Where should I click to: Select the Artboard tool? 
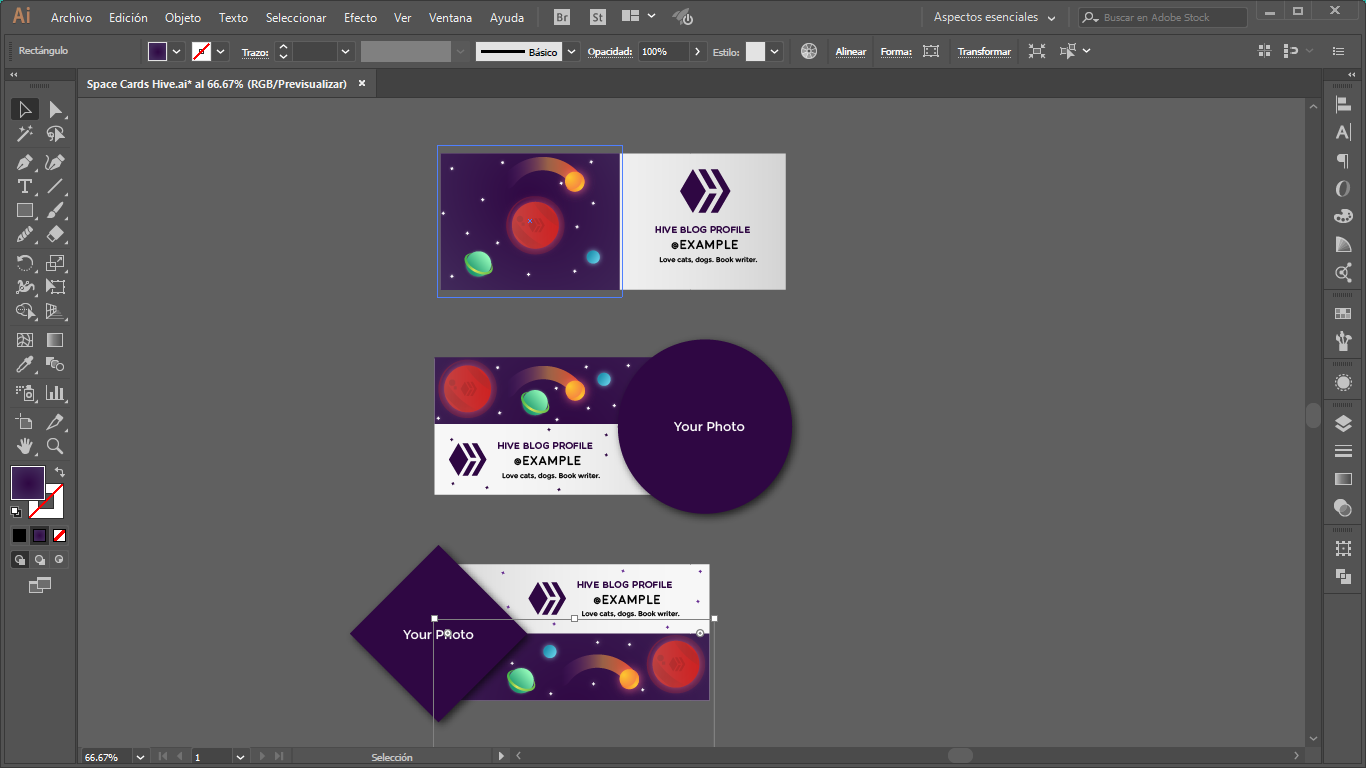point(25,422)
